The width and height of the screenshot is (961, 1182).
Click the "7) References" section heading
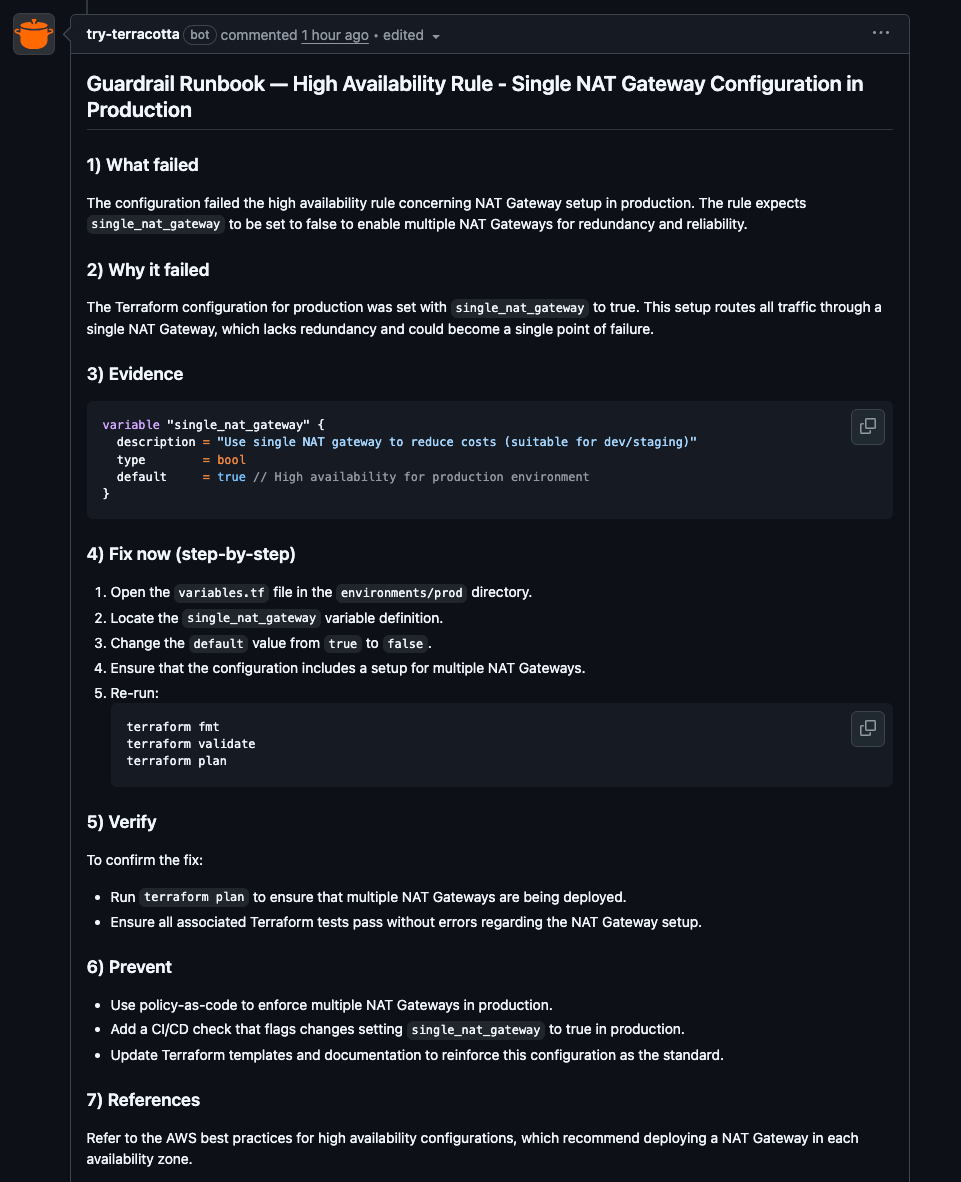tap(143, 1100)
